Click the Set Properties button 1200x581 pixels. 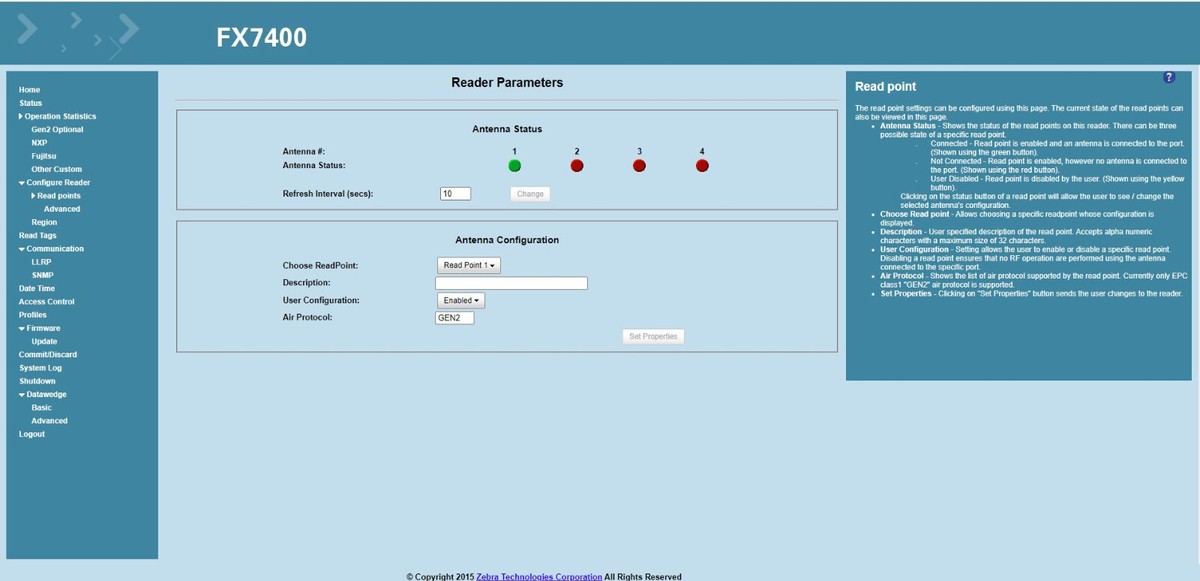653,337
